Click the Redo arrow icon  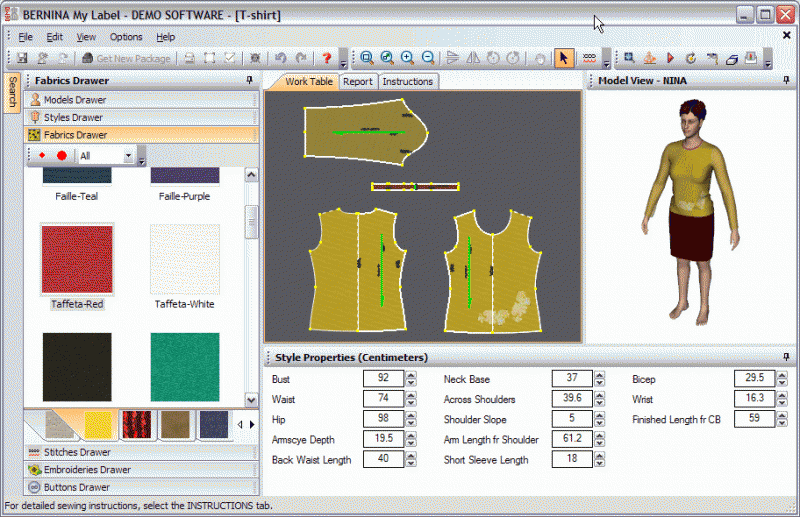302,58
